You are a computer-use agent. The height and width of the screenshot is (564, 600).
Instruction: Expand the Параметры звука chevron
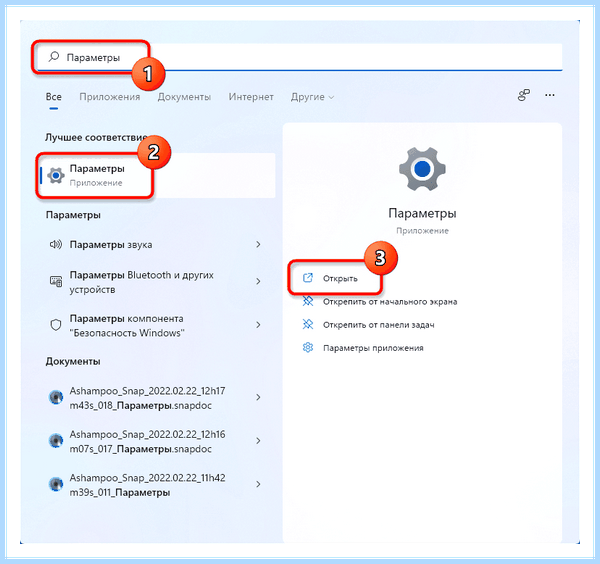pyautogui.click(x=258, y=244)
